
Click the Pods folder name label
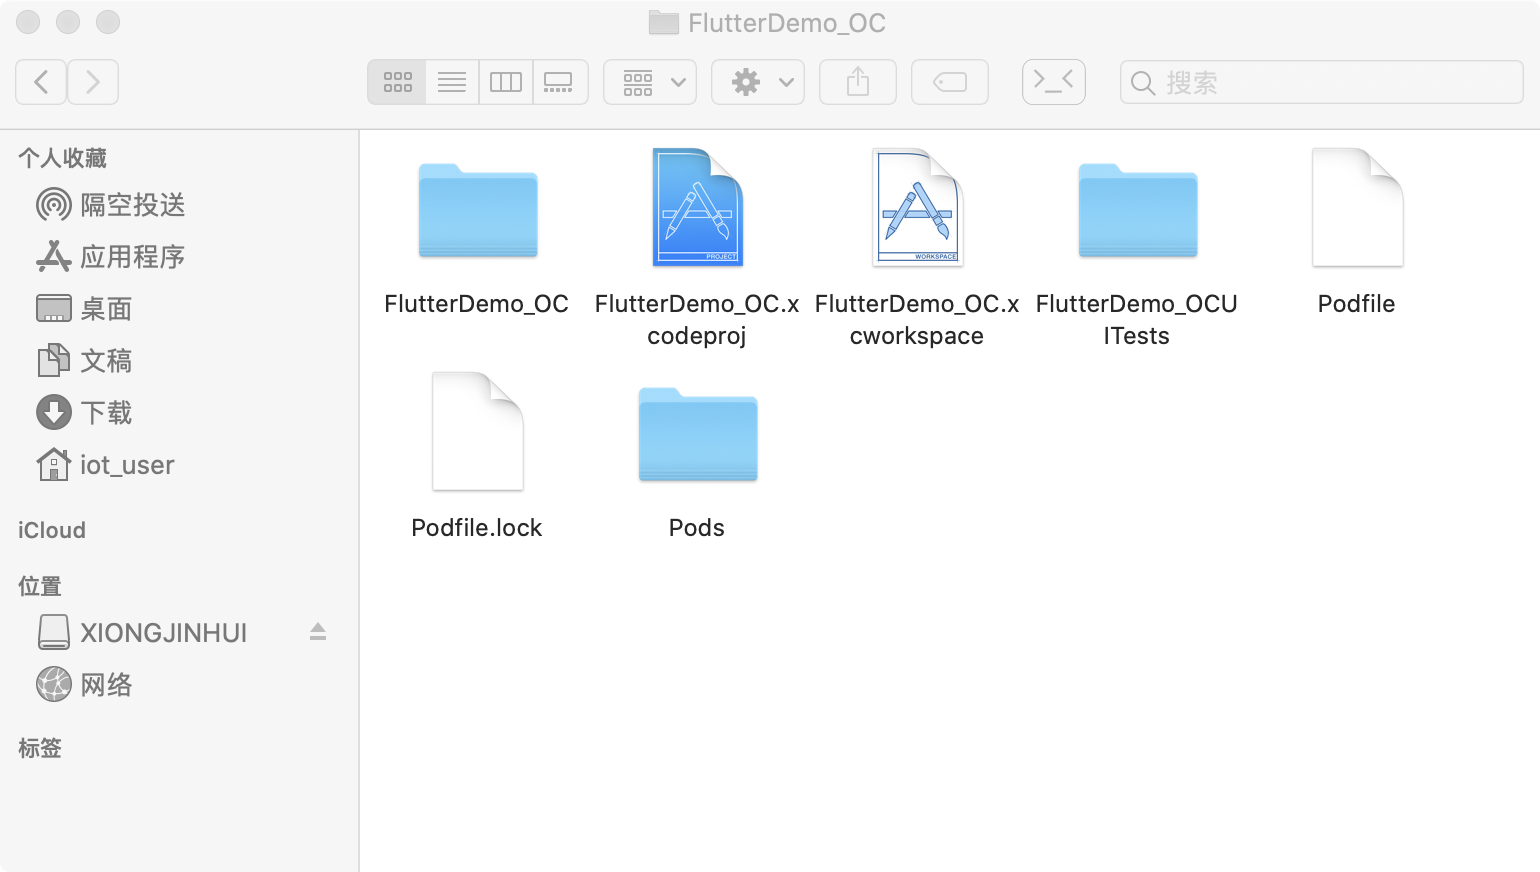tap(697, 528)
